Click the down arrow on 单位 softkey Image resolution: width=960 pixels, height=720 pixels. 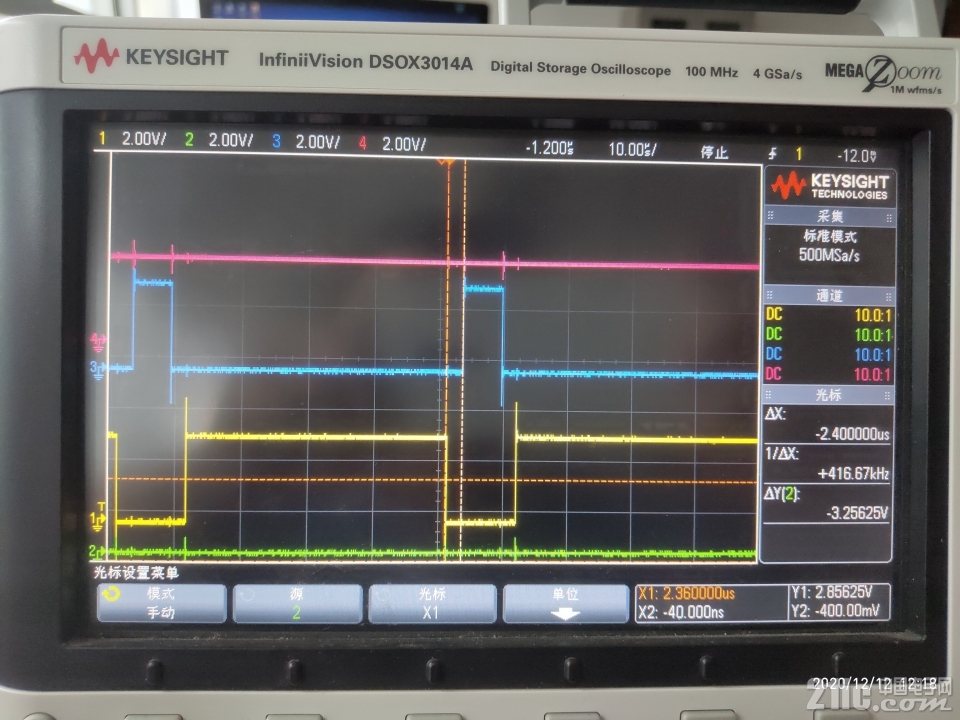565,614
